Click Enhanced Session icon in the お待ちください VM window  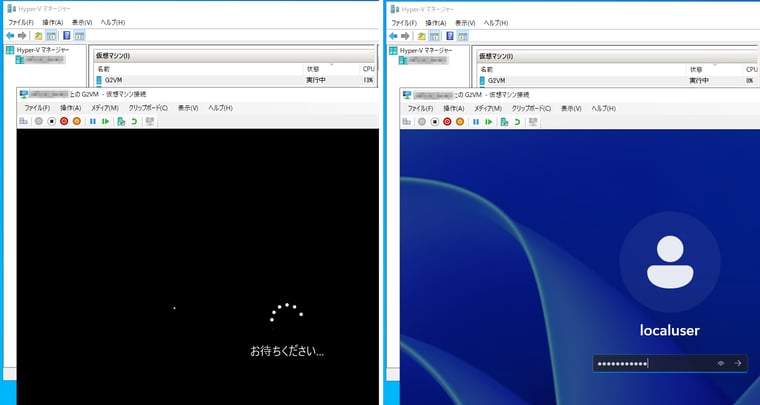click(x=150, y=122)
